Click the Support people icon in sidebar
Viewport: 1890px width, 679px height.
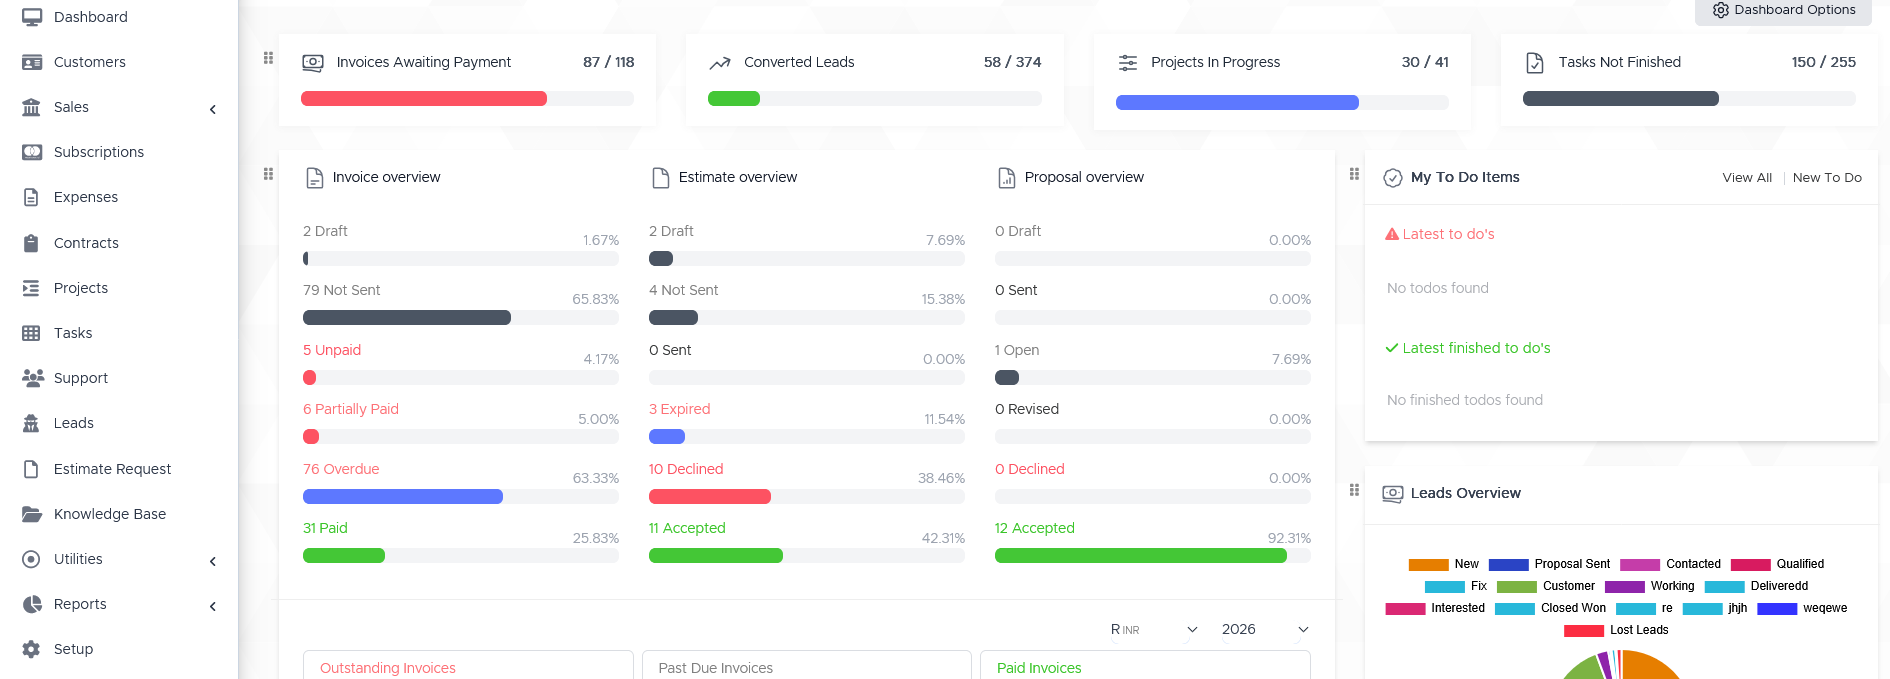point(32,378)
